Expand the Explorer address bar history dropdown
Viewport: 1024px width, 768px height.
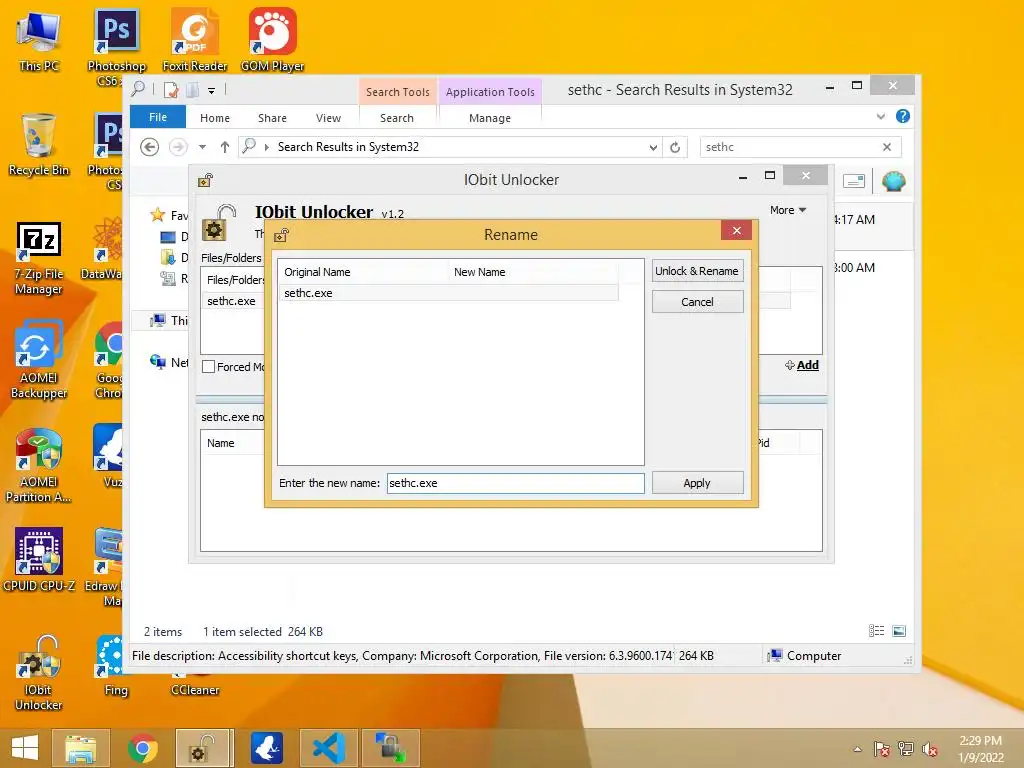click(653, 148)
